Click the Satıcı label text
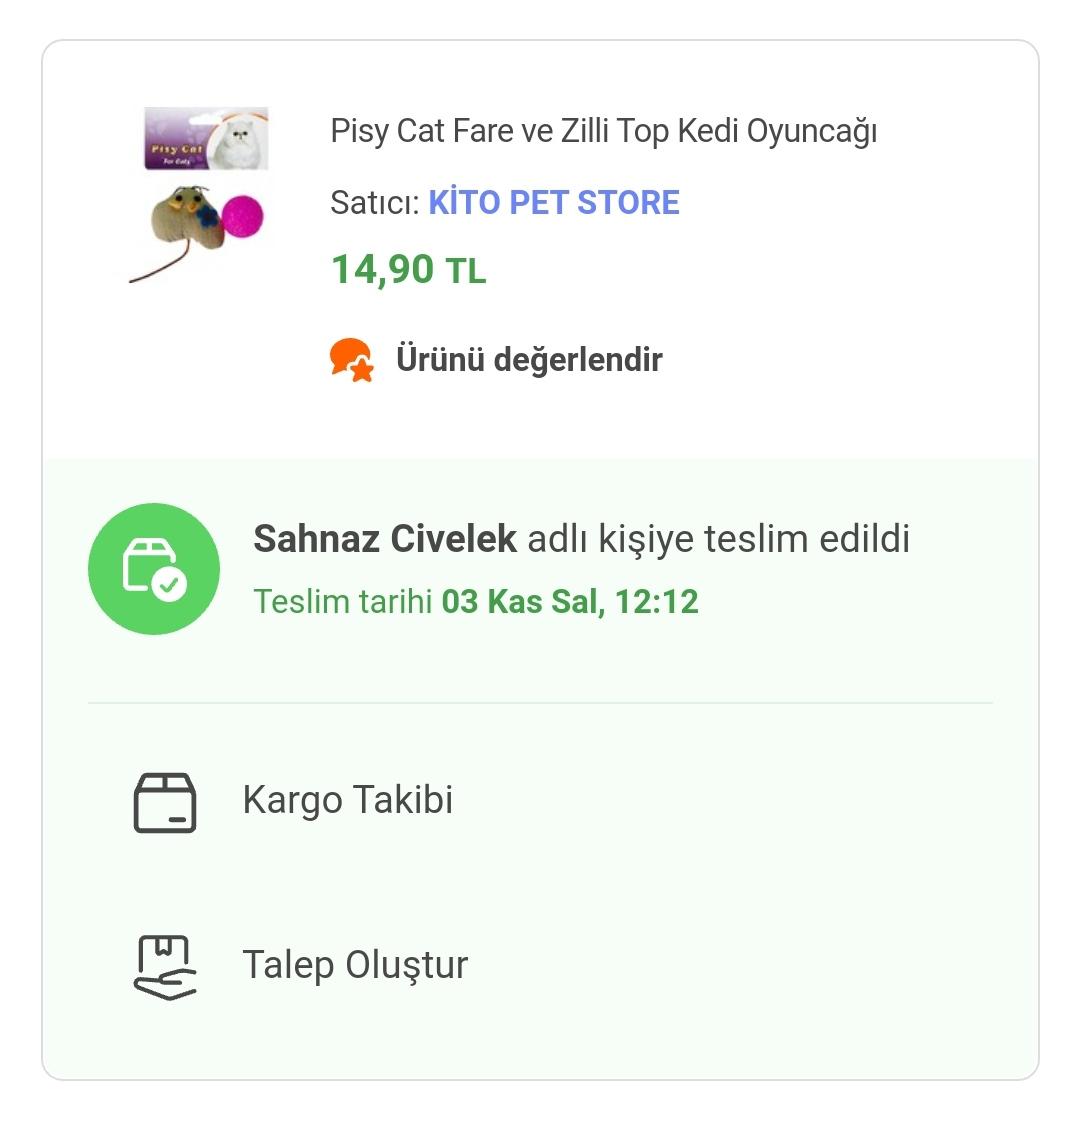Screen dimensions: 1080x1143 pyautogui.click(x=375, y=202)
